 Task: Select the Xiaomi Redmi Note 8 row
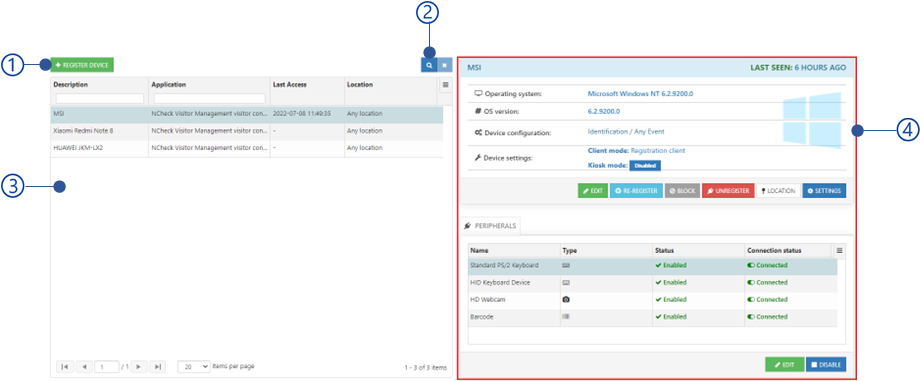pyautogui.click(x=246, y=131)
